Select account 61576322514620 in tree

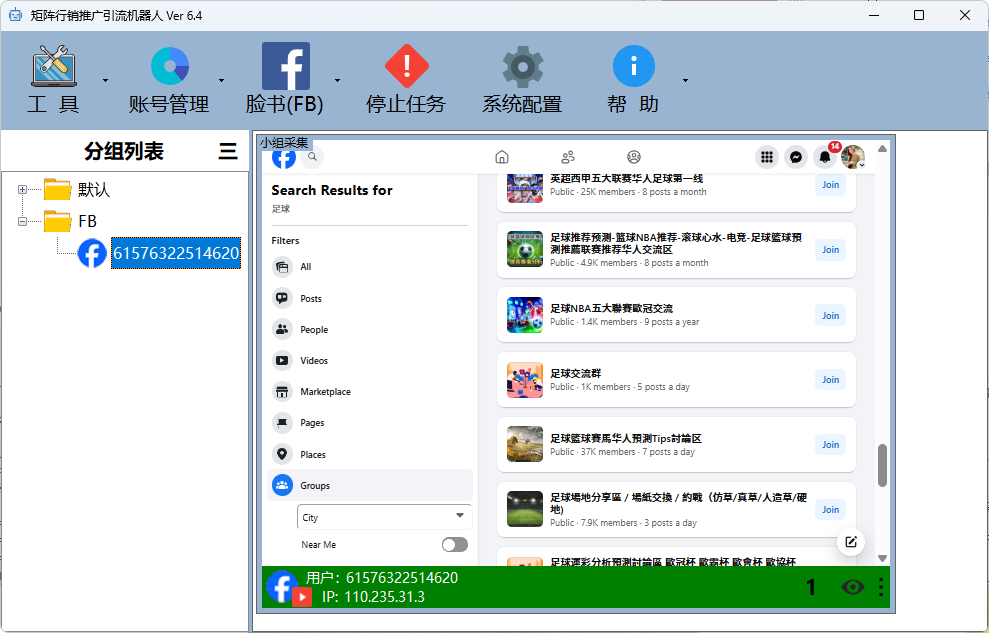(176, 253)
